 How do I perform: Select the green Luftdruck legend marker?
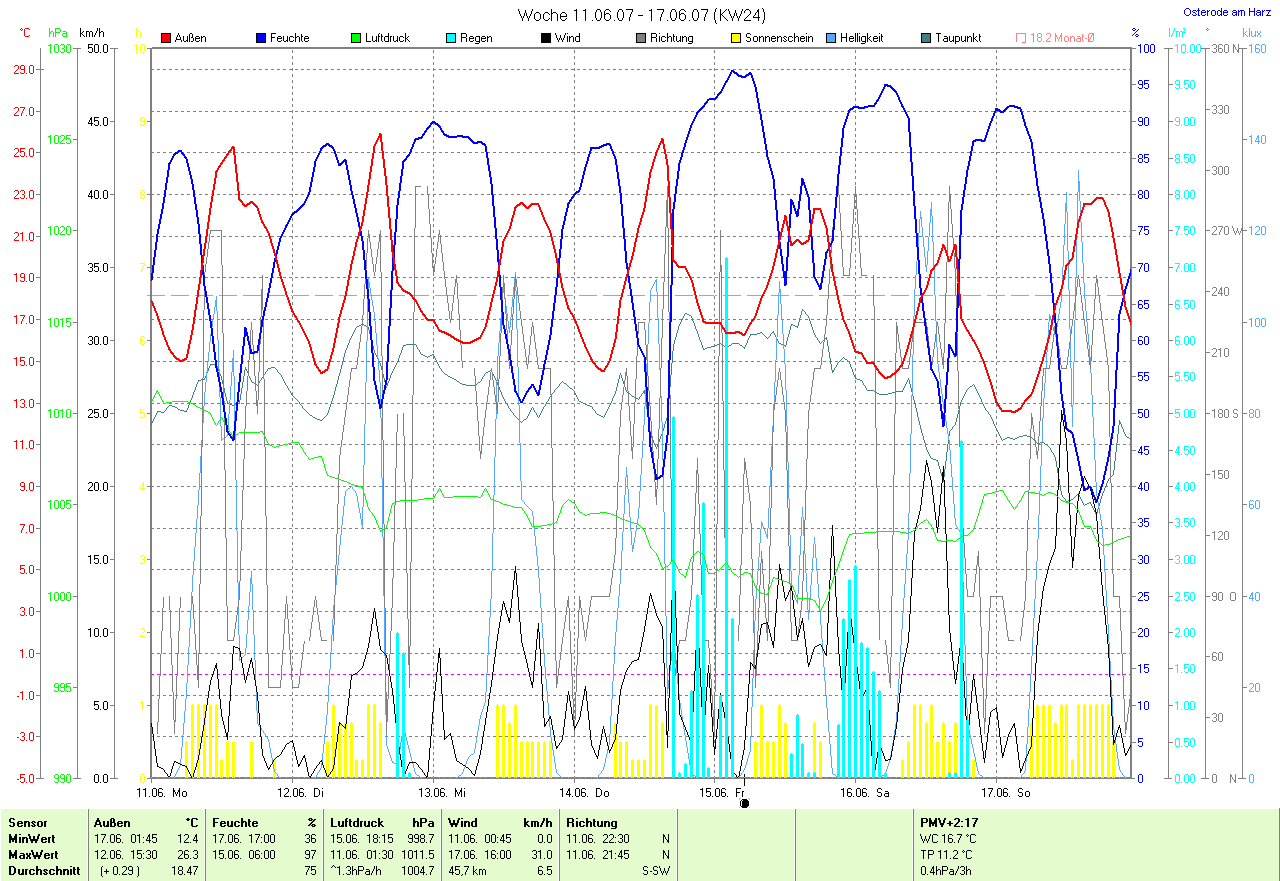pos(357,38)
